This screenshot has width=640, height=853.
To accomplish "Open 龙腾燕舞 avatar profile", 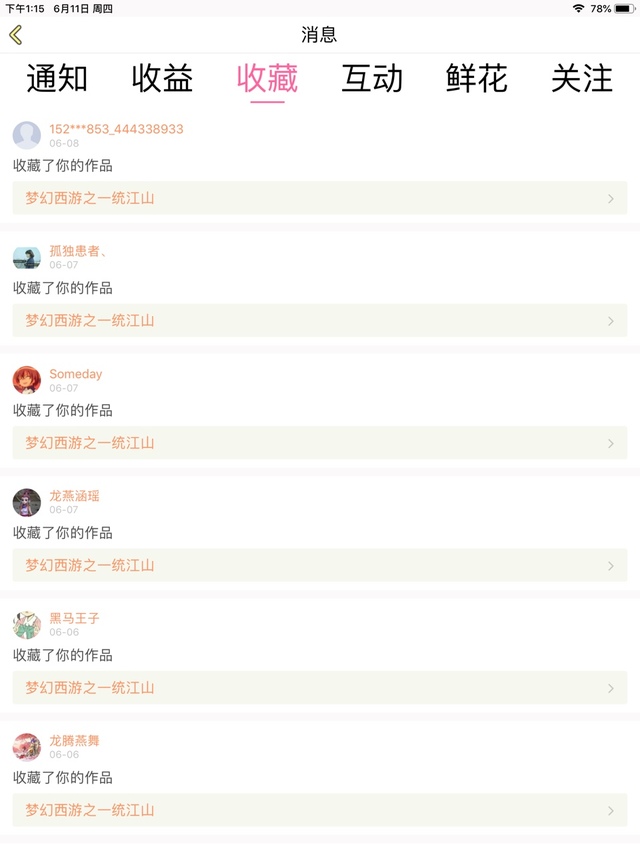I will pos(27,747).
